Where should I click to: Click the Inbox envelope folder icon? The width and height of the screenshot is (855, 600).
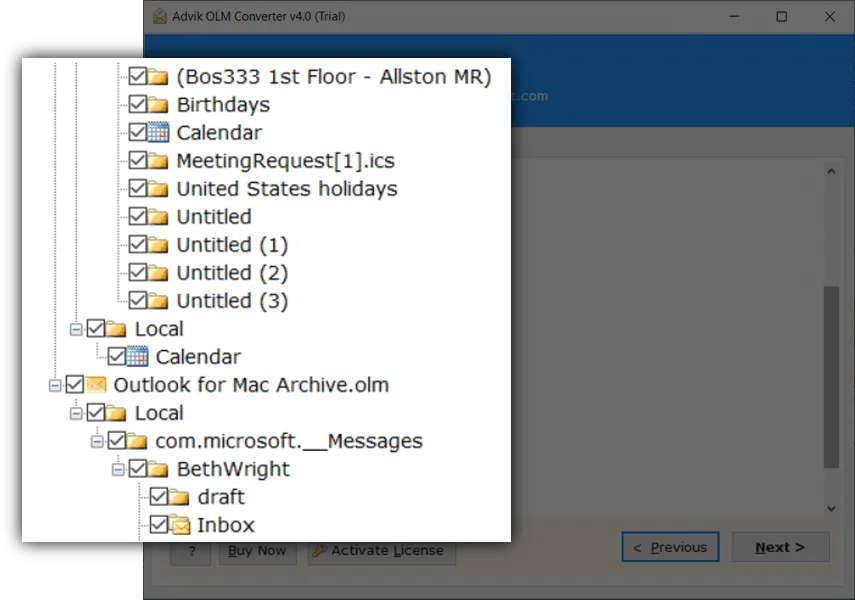tap(179, 525)
